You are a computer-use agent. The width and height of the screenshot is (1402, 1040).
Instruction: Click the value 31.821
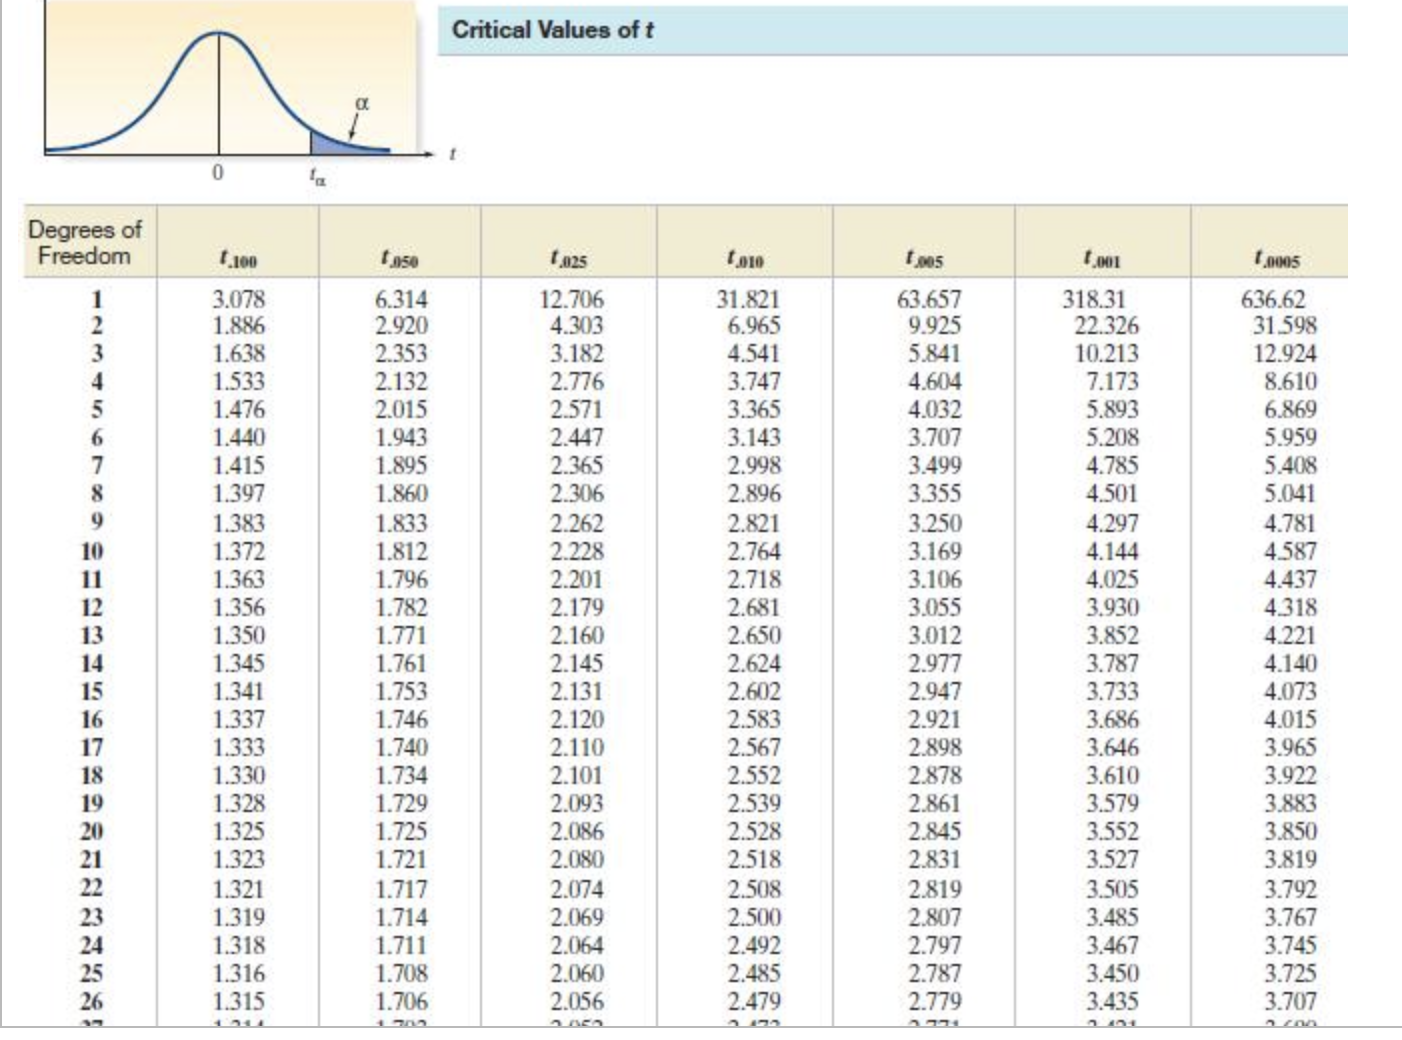pos(749,298)
